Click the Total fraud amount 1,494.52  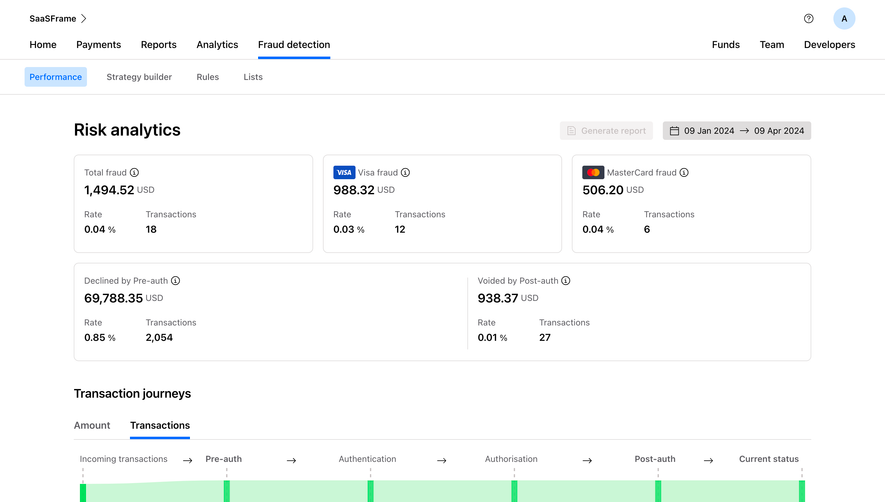click(109, 190)
